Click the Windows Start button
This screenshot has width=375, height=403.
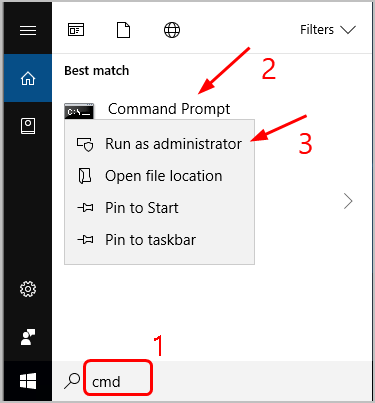coord(28,381)
